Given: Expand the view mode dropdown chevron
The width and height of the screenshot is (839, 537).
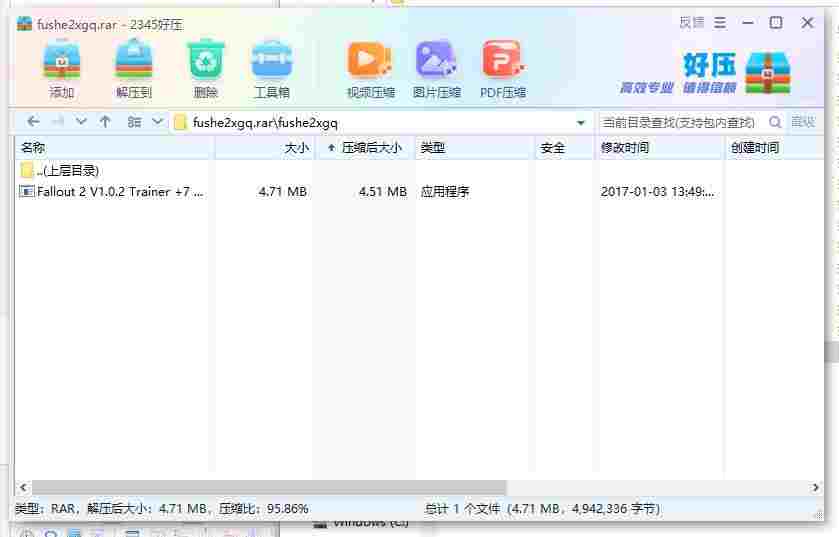Looking at the screenshot, I should tap(157, 122).
